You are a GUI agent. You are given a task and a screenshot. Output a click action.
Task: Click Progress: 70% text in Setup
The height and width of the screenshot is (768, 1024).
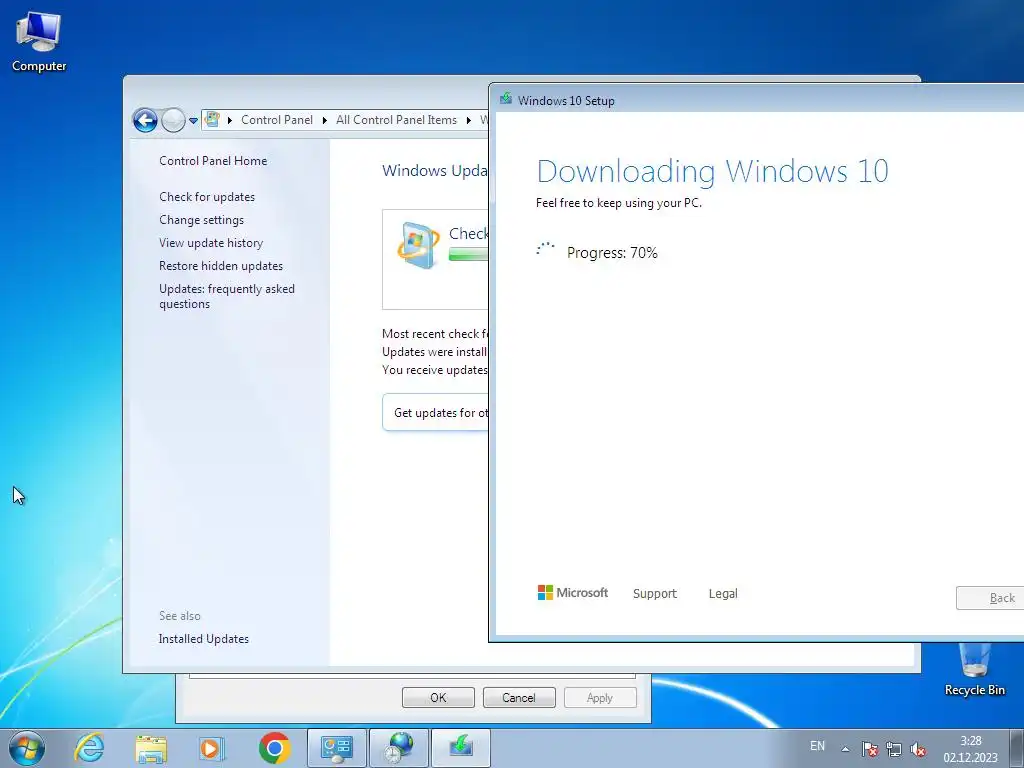[x=612, y=253]
